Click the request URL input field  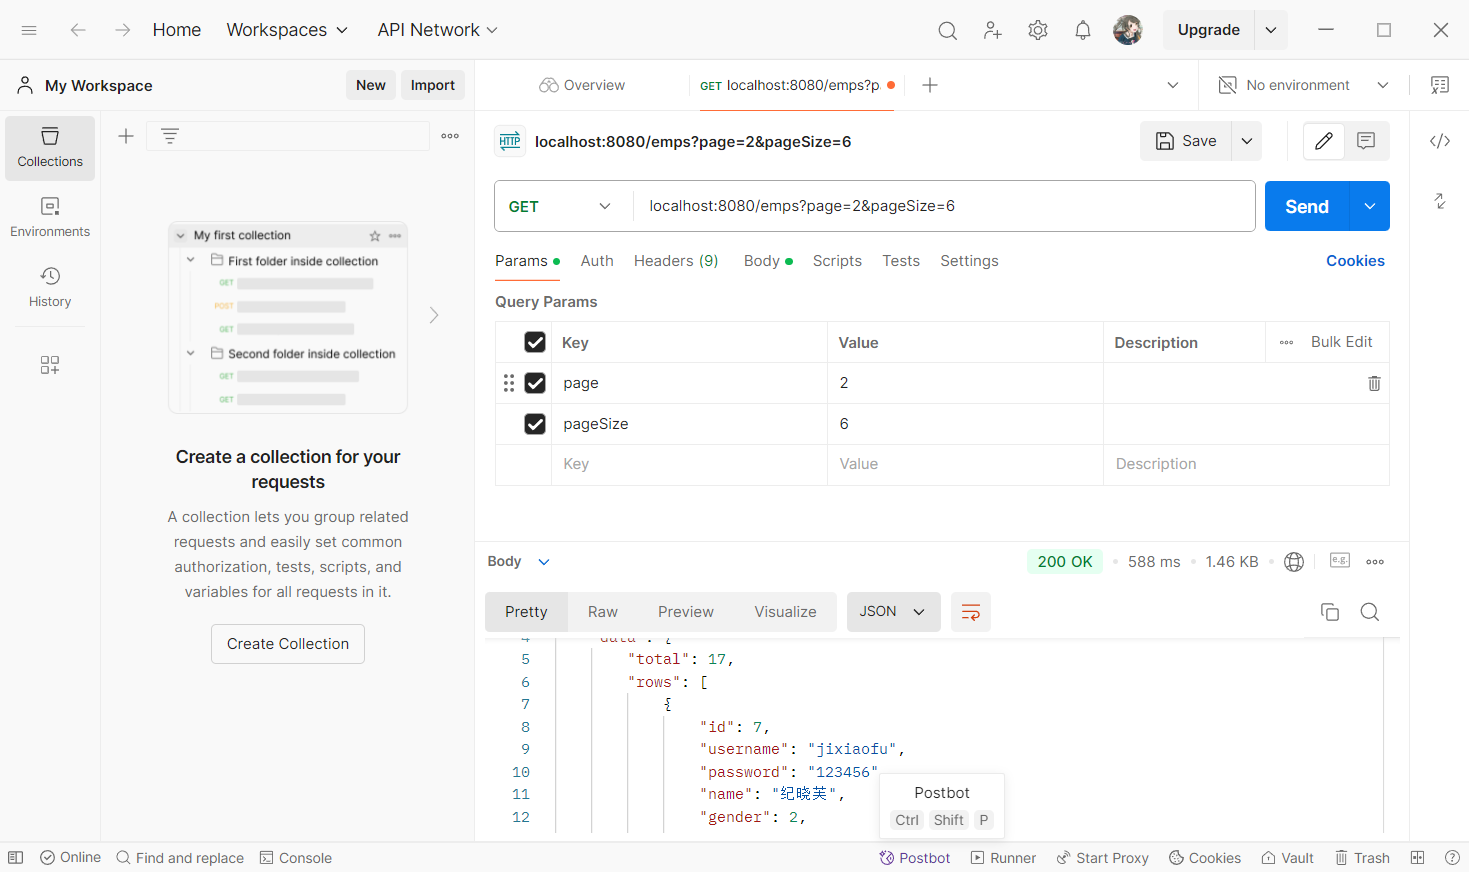coord(944,206)
